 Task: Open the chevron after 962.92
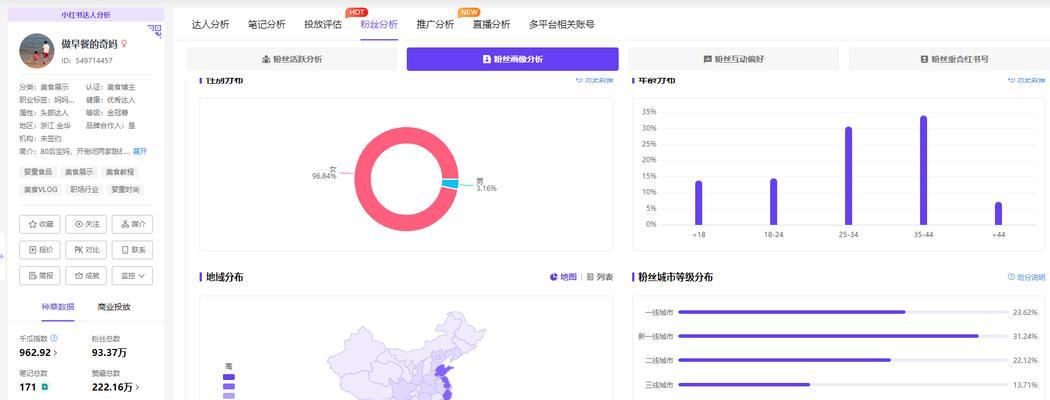[x=56, y=352]
